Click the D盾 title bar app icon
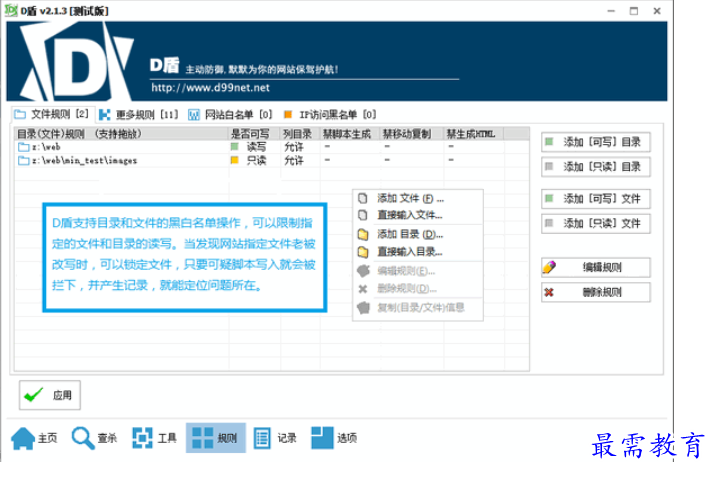Screen dimensions: 713x477 (x=11, y=10)
